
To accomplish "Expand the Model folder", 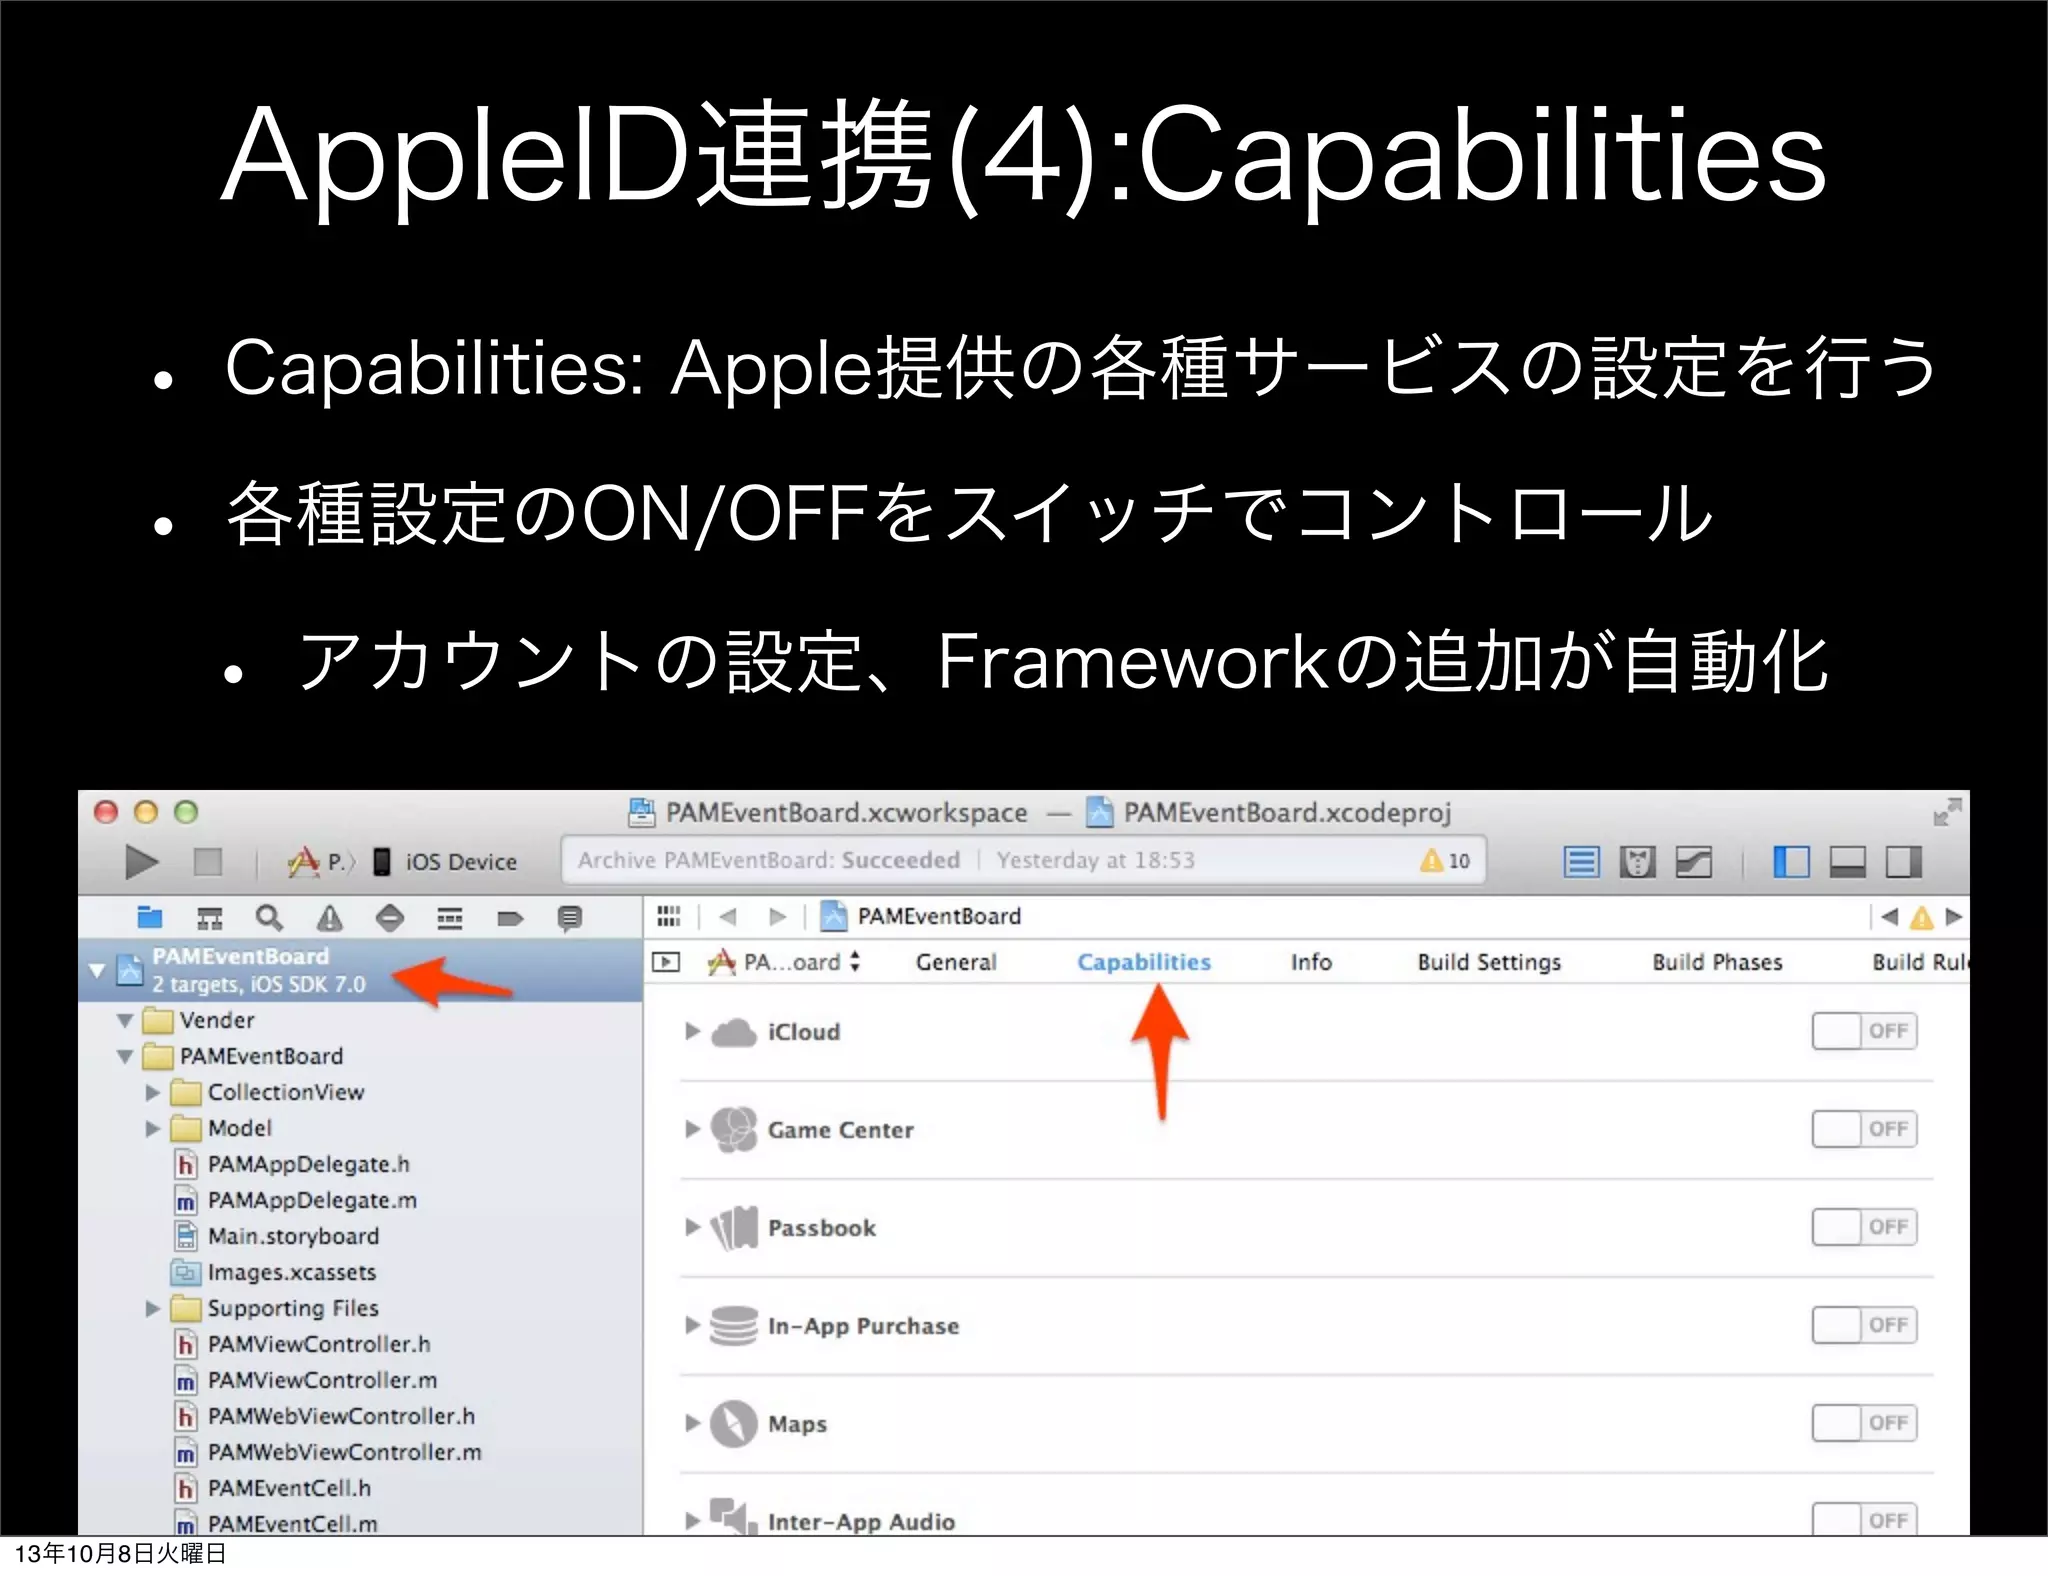I will 153,1128.
